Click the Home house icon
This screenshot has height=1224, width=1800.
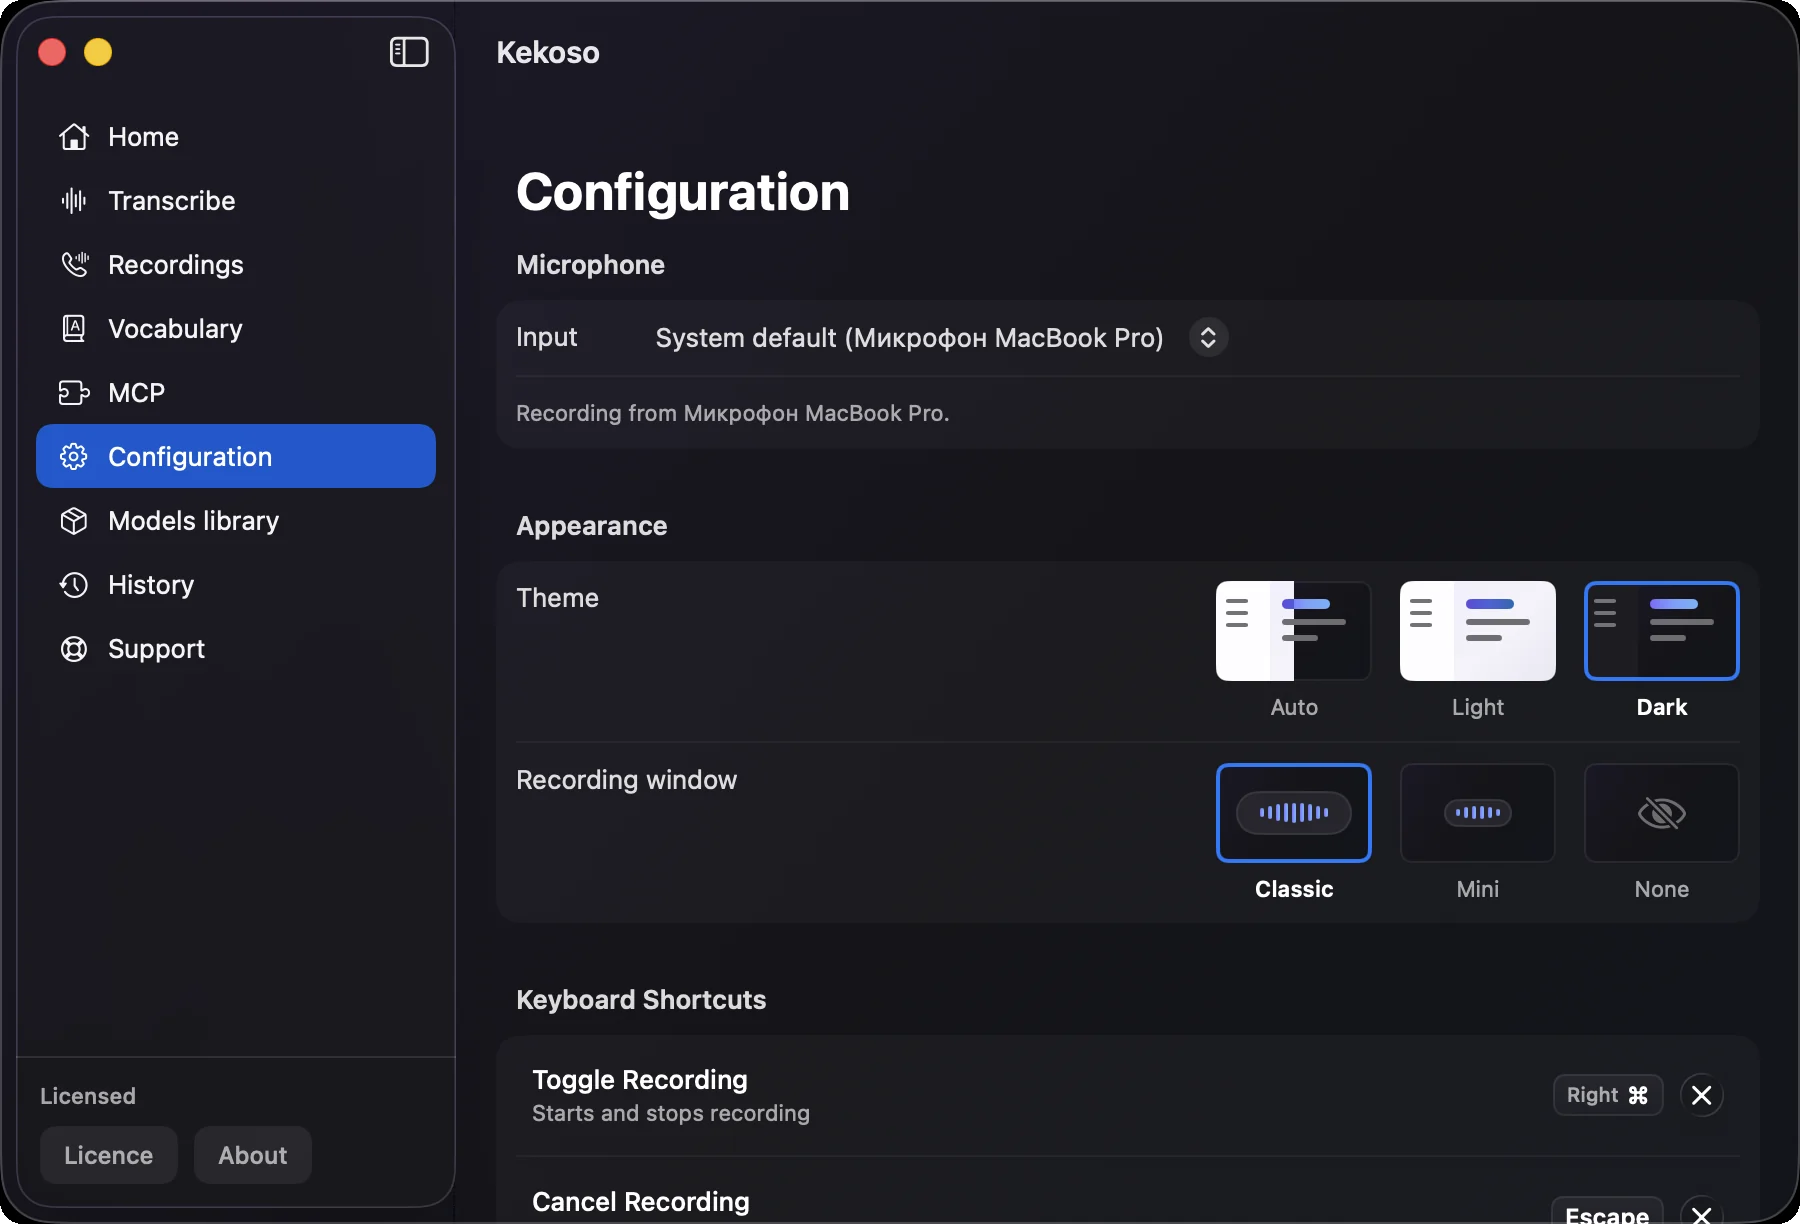[x=74, y=137]
